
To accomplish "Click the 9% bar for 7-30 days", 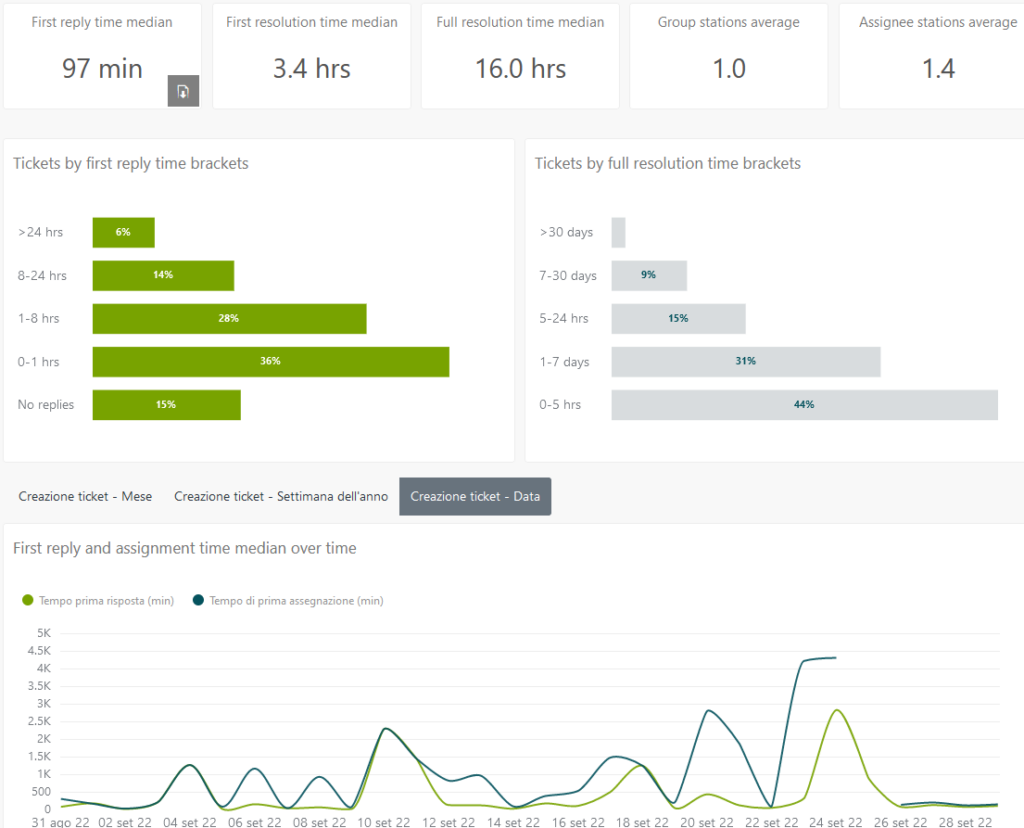I will (649, 275).
